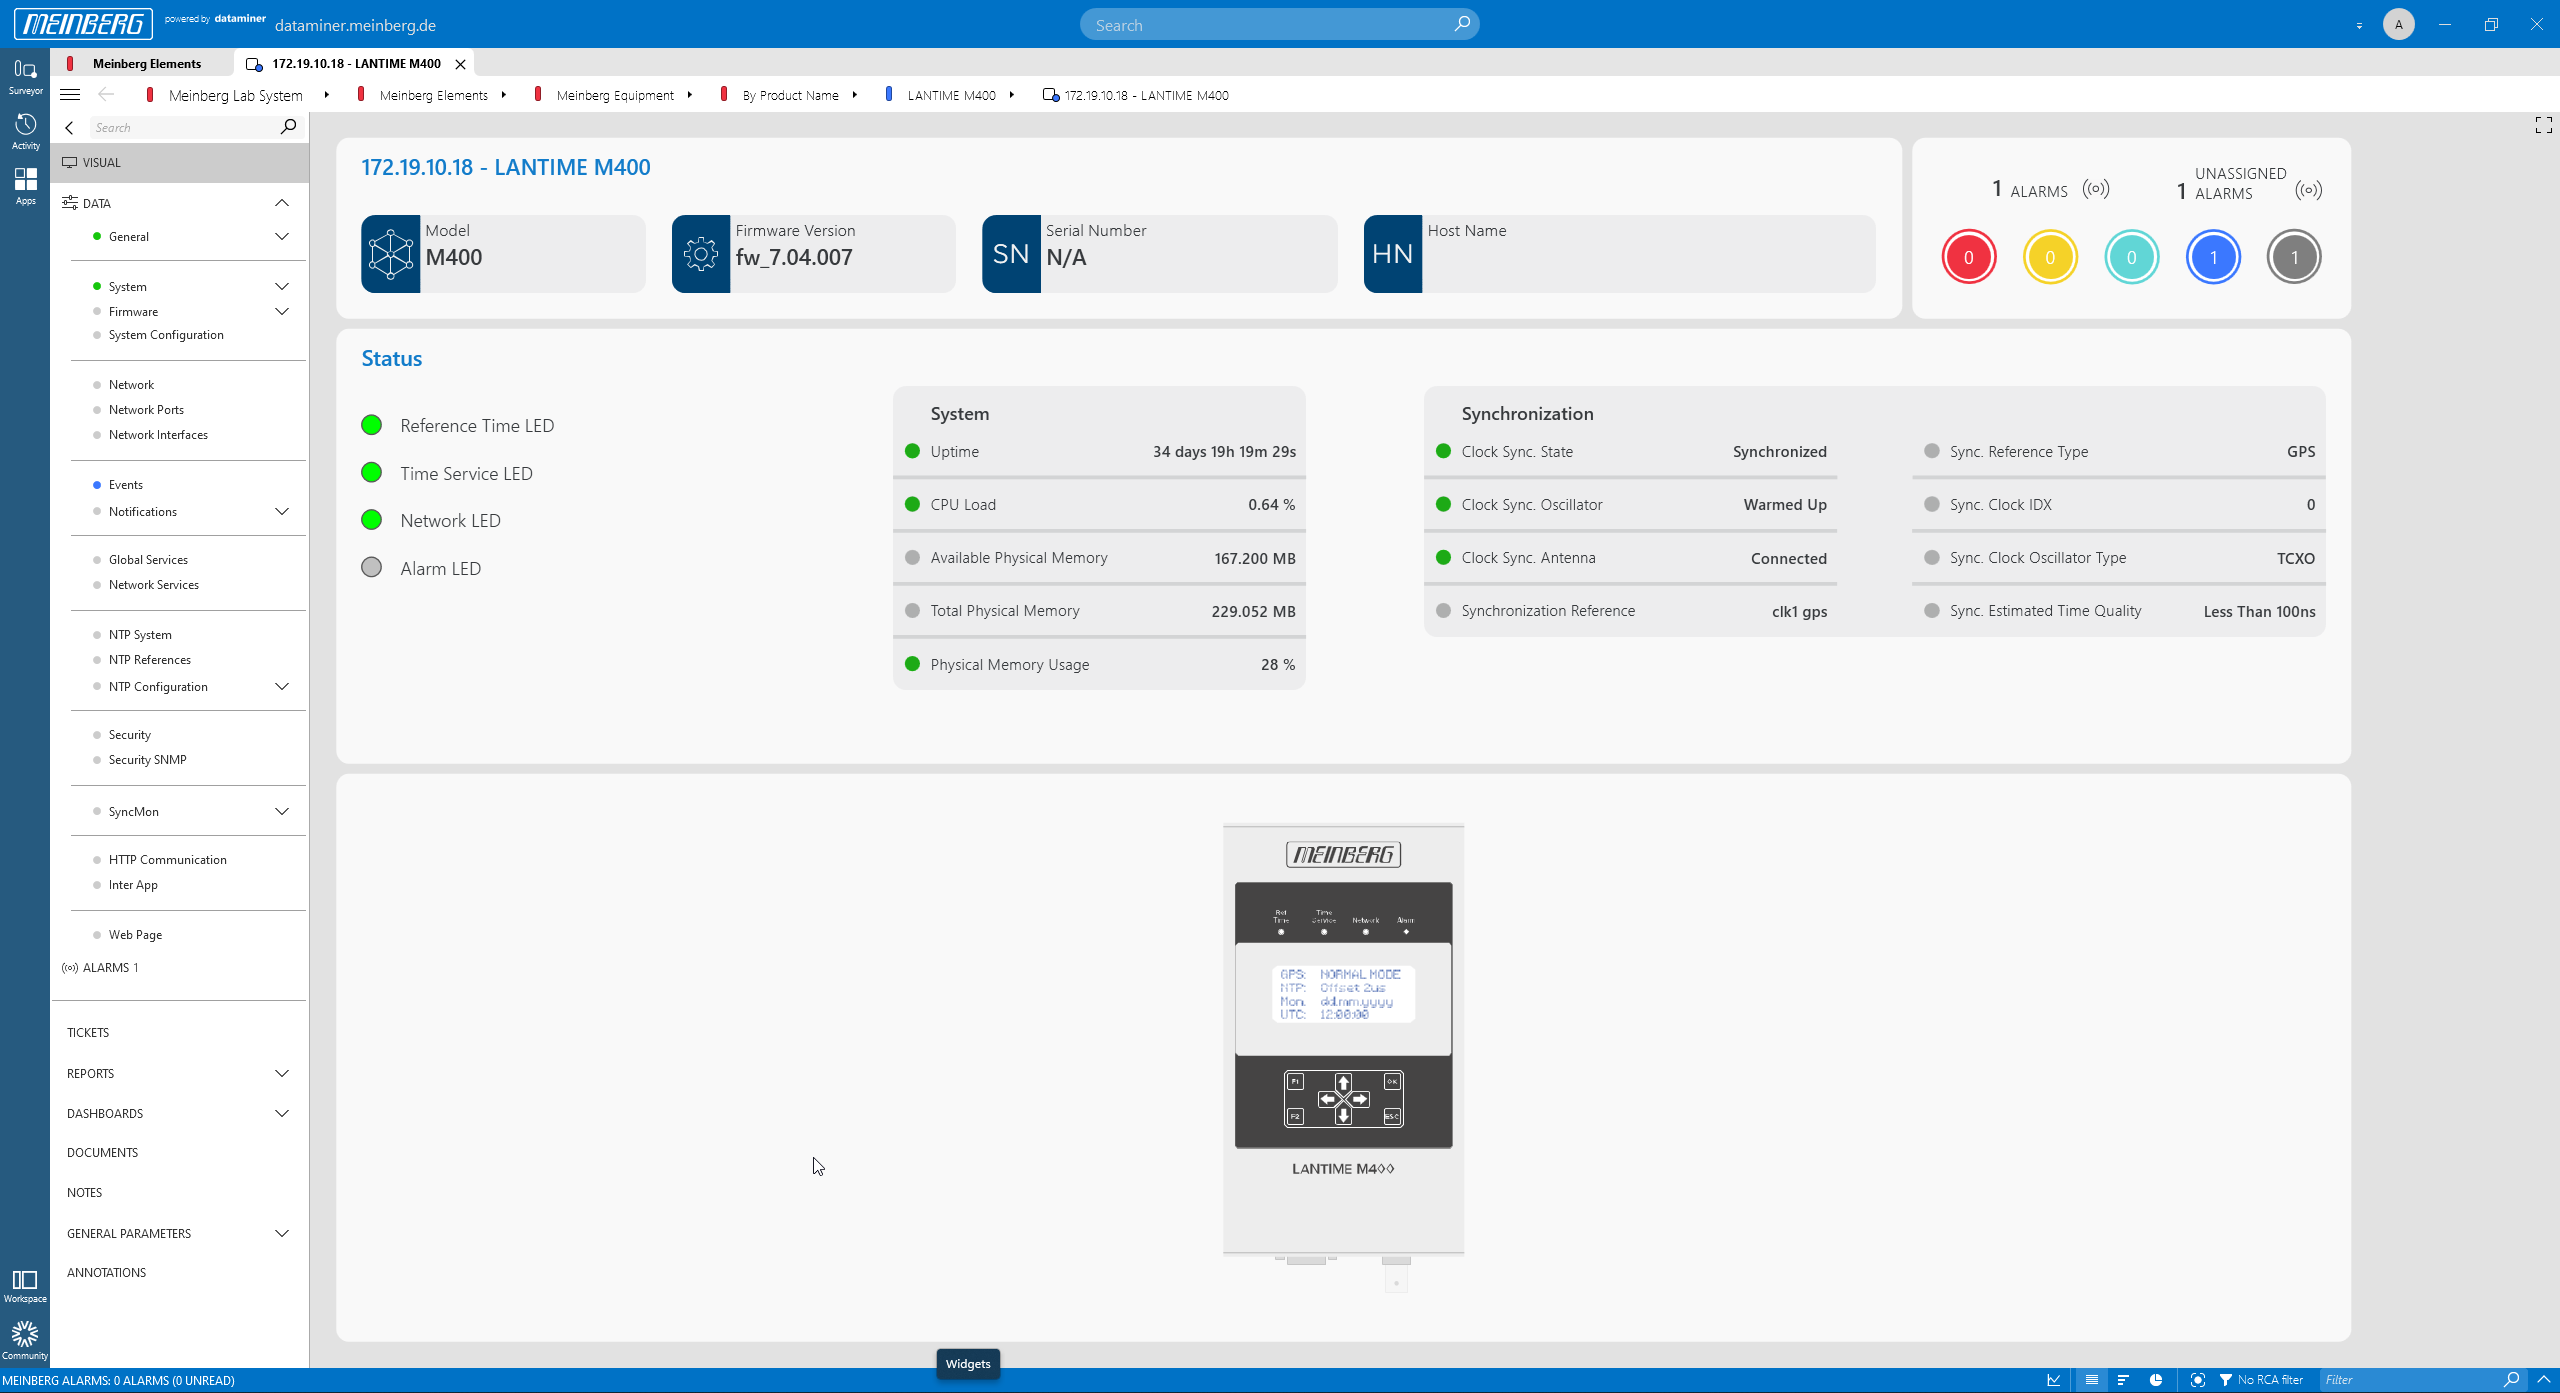2560x1393 pixels.
Task: Expand the Firmware data page chevron
Action: tap(282, 312)
